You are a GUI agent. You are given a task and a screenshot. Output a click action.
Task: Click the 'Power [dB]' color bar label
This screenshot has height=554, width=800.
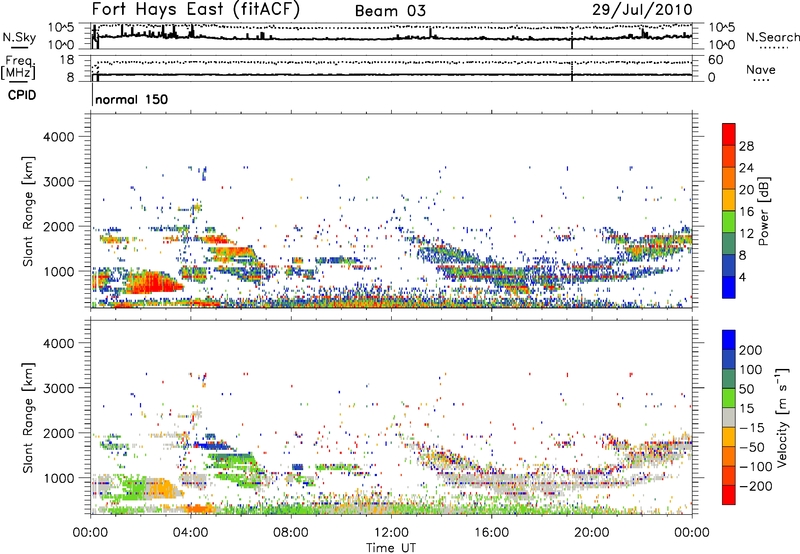point(764,211)
